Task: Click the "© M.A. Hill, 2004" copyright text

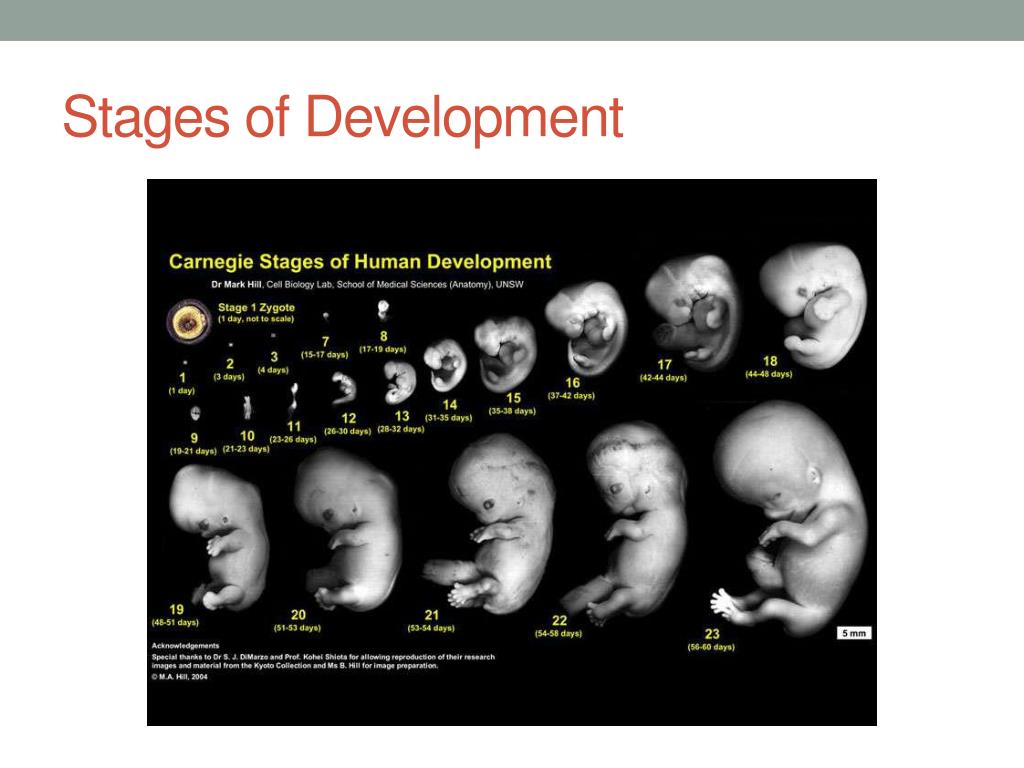Action: pyautogui.click(x=180, y=677)
